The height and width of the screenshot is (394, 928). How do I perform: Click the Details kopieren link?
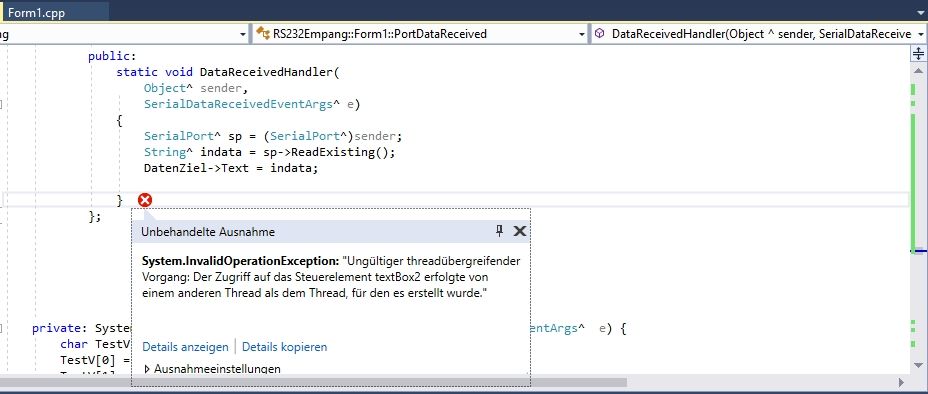coord(284,347)
